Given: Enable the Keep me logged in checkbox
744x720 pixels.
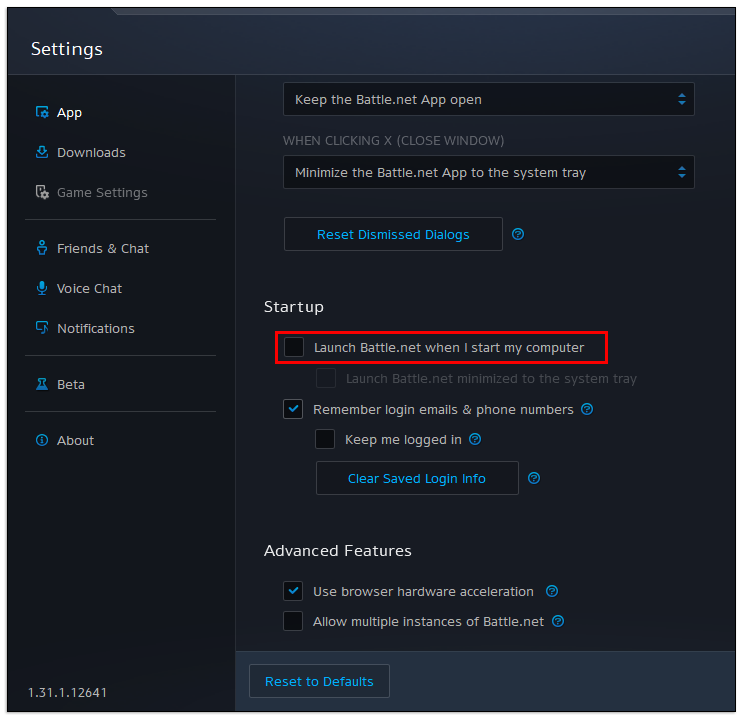Looking at the screenshot, I should (325, 439).
